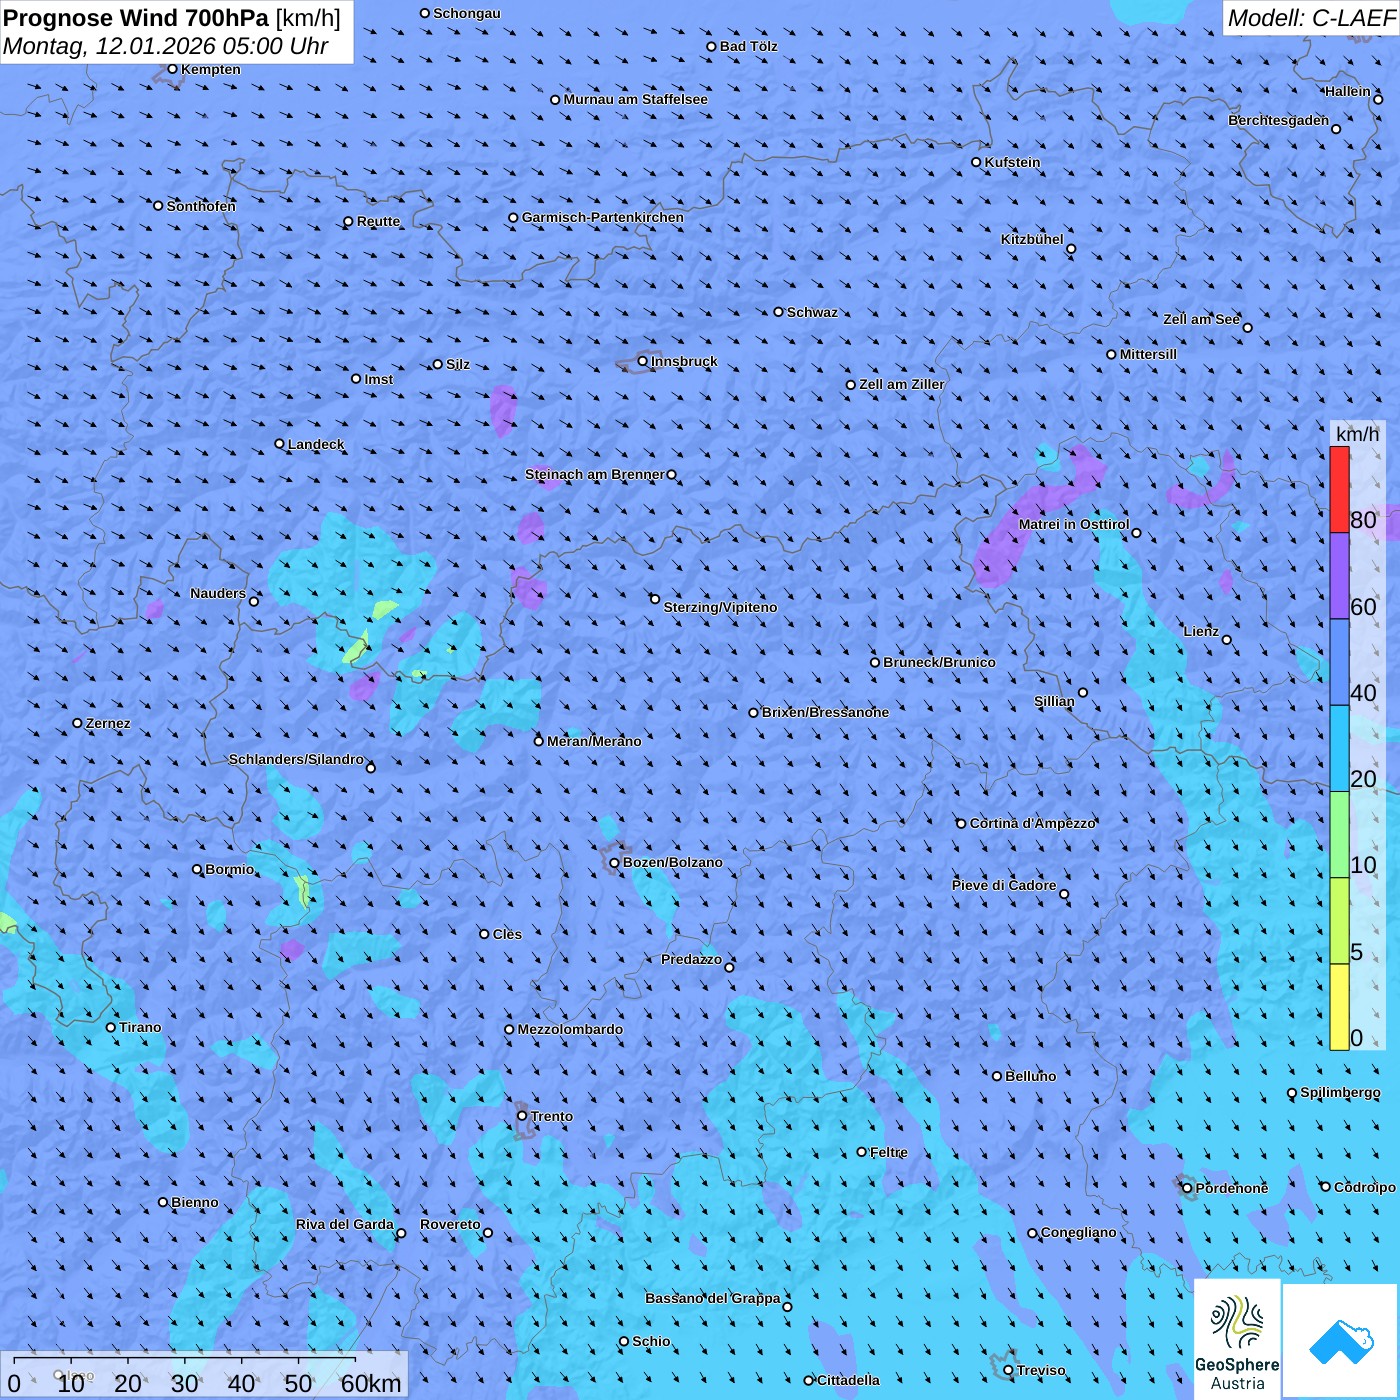Image resolution: width=1400 pixels, height=1400 pixels.
Task: Click the 'Mittersill' label
Action: (1148, 354)
